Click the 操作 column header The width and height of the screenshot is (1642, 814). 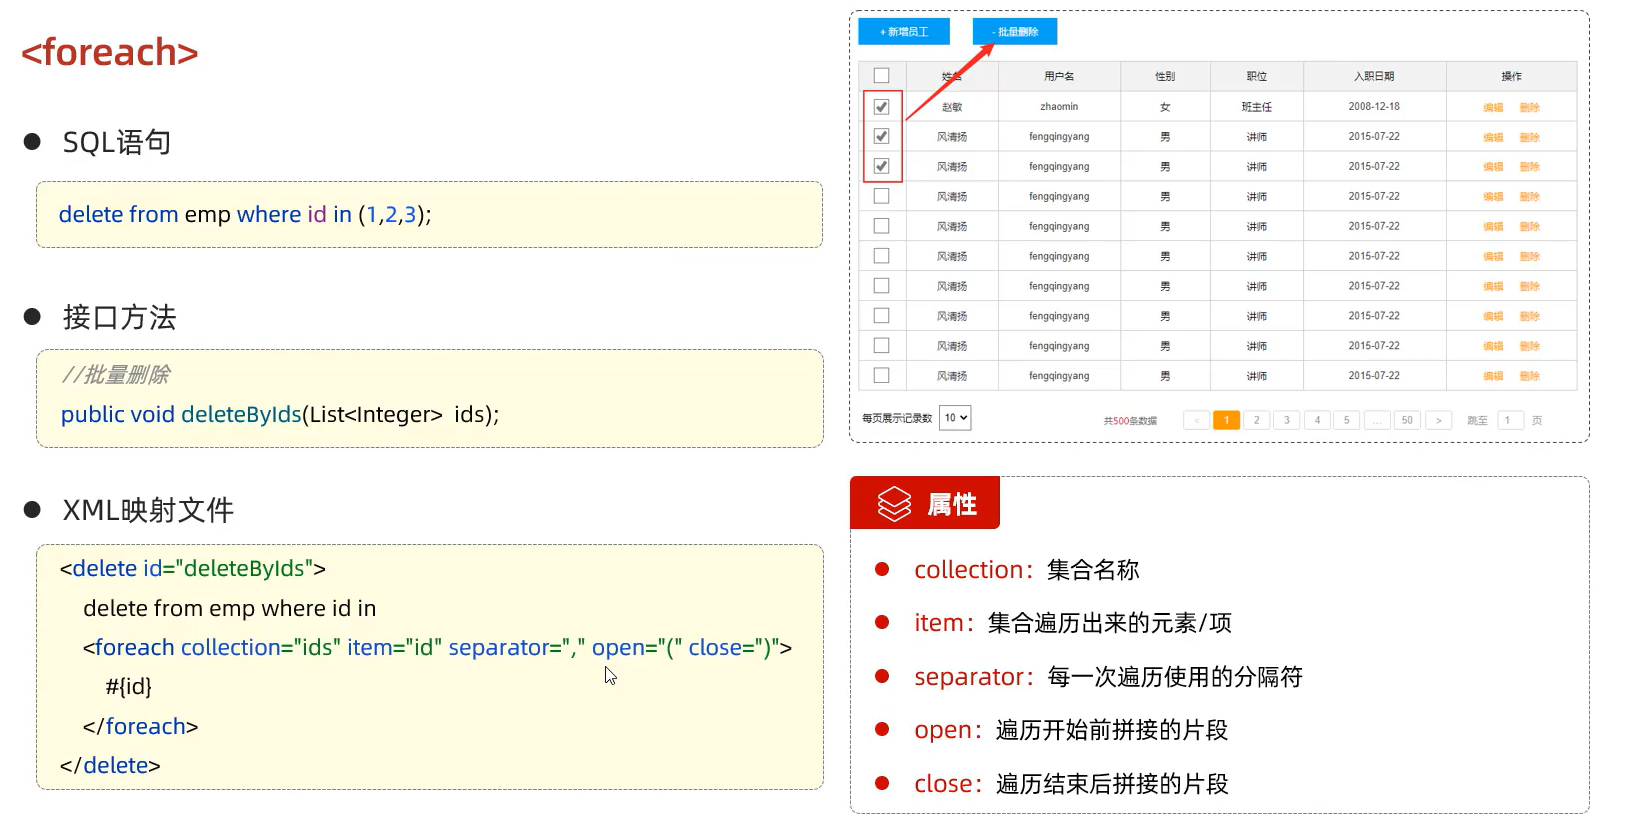click(1511, 76)
